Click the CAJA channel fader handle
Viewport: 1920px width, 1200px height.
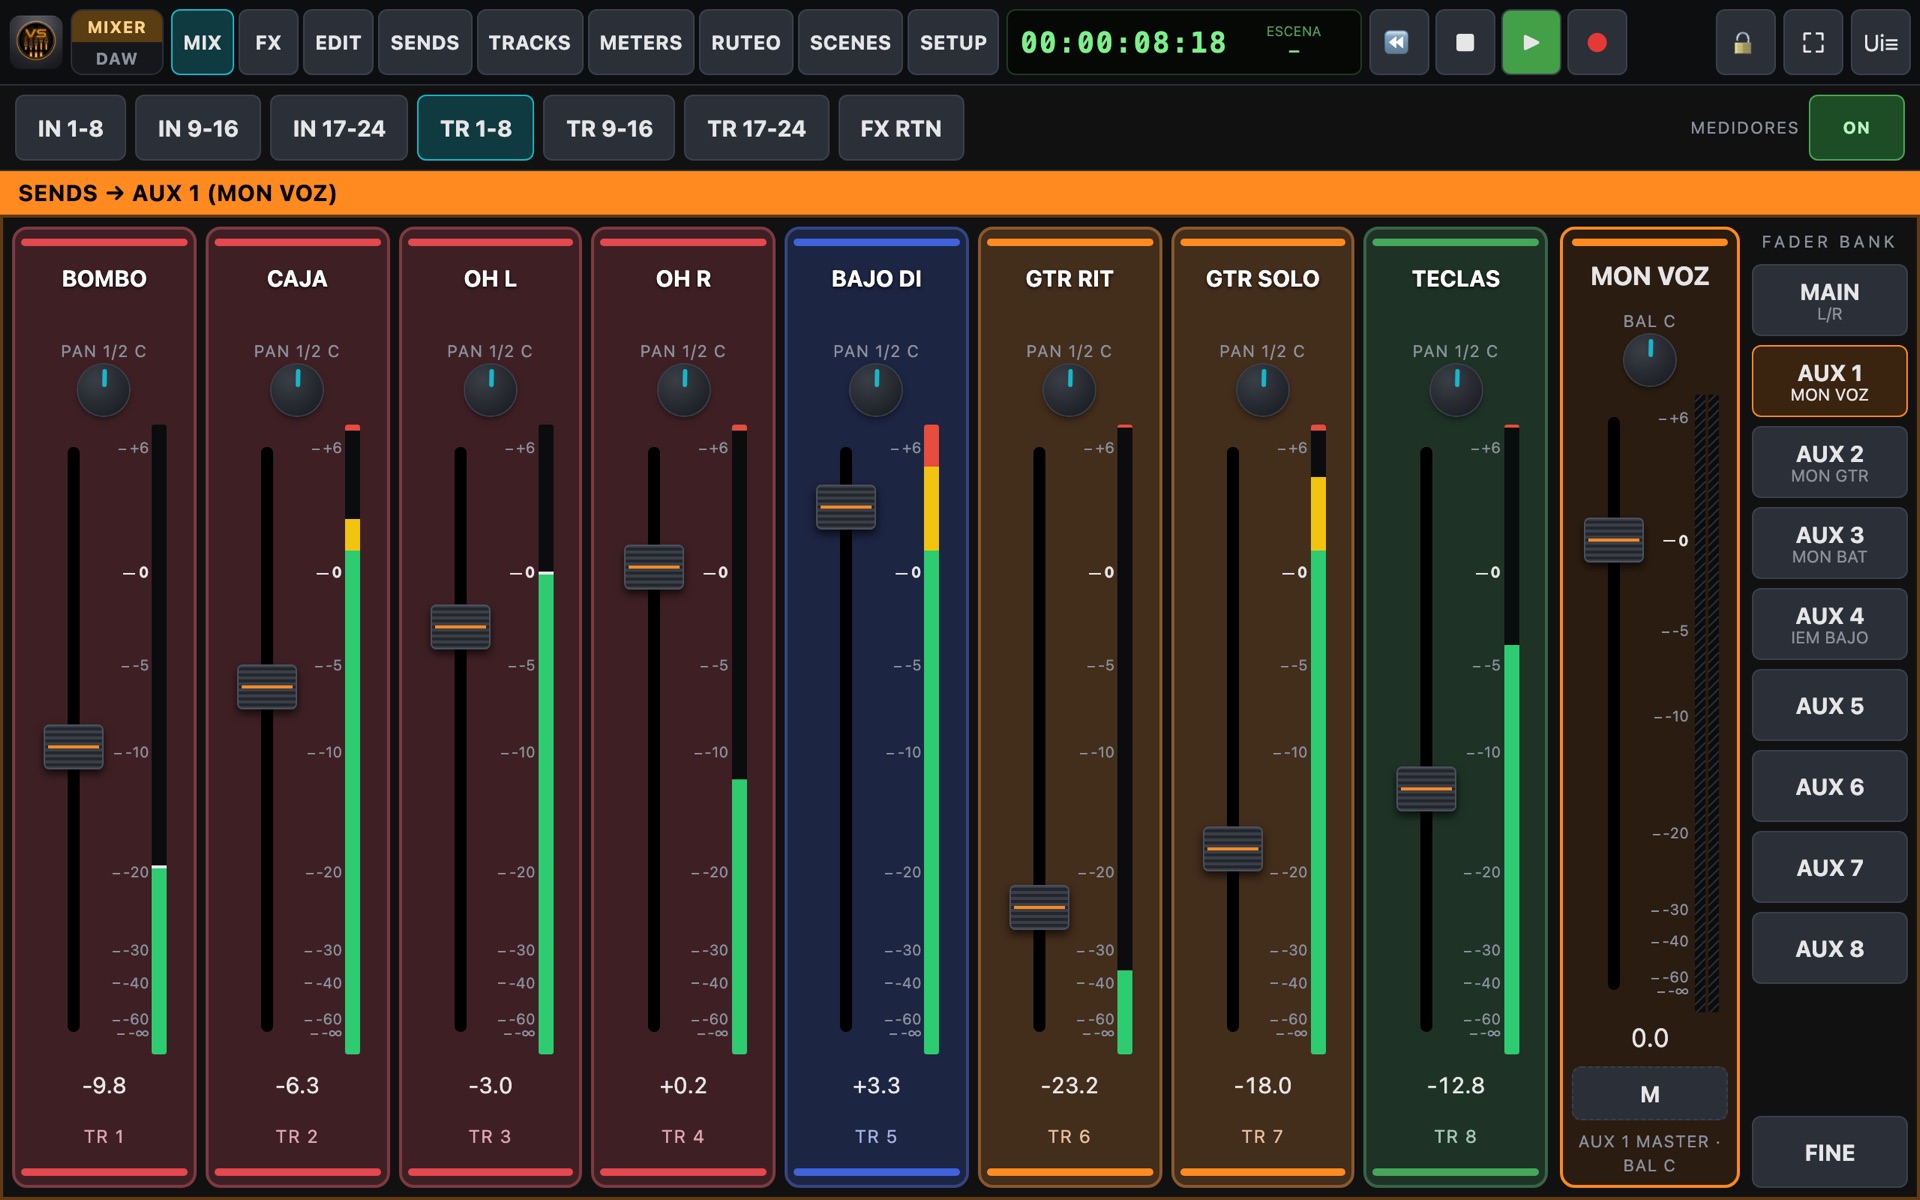point(267,687)
